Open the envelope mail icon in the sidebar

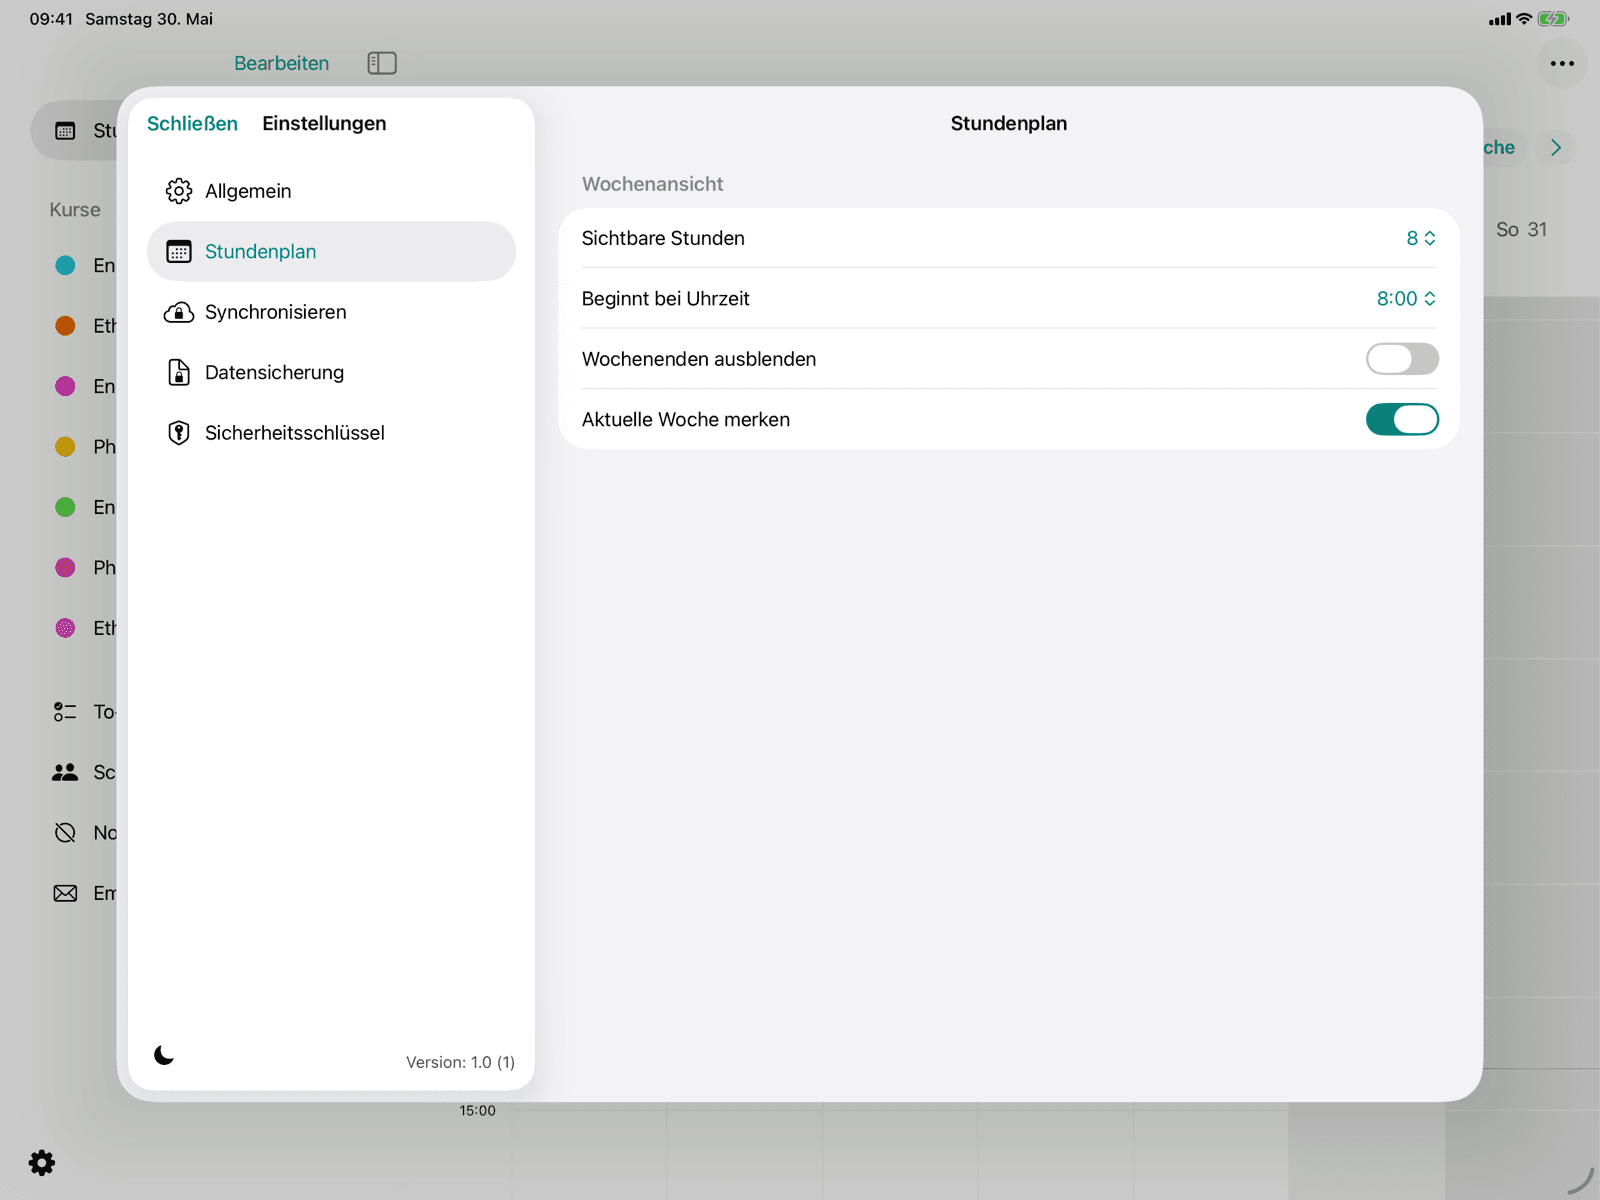[x=65, y=893]
